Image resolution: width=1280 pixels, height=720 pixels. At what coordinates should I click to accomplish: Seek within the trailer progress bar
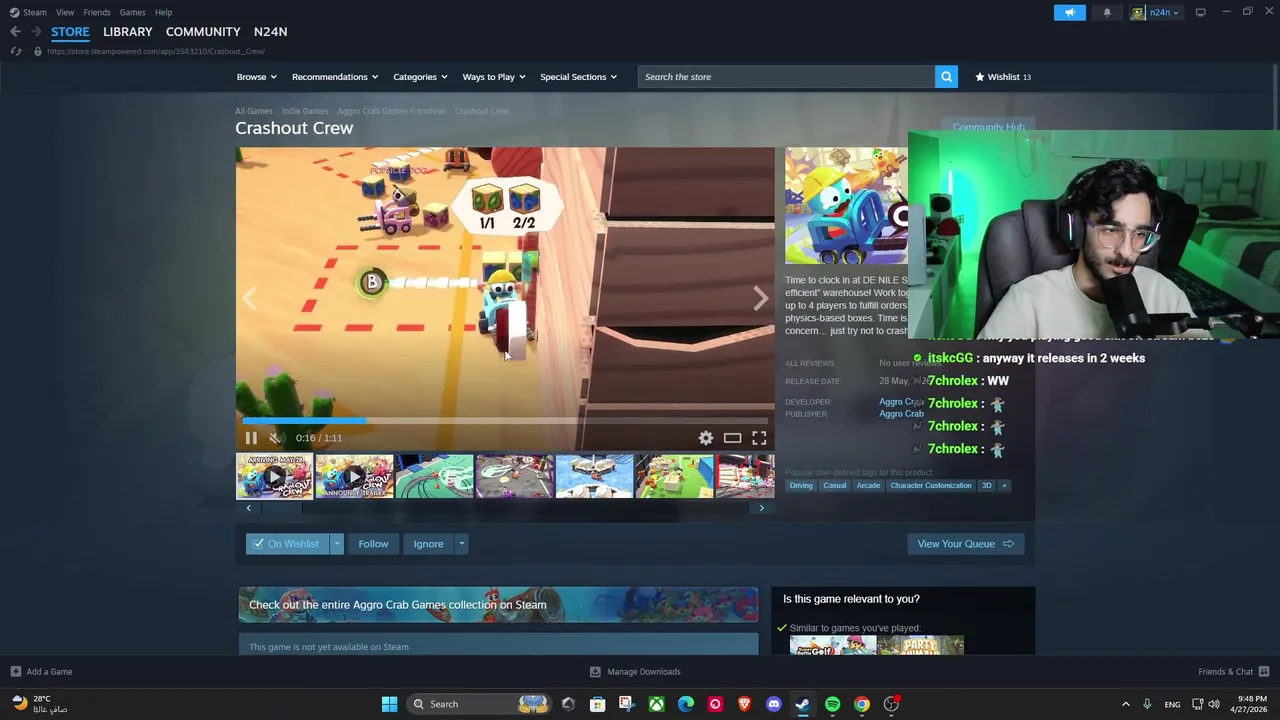(x=505, y=421)
